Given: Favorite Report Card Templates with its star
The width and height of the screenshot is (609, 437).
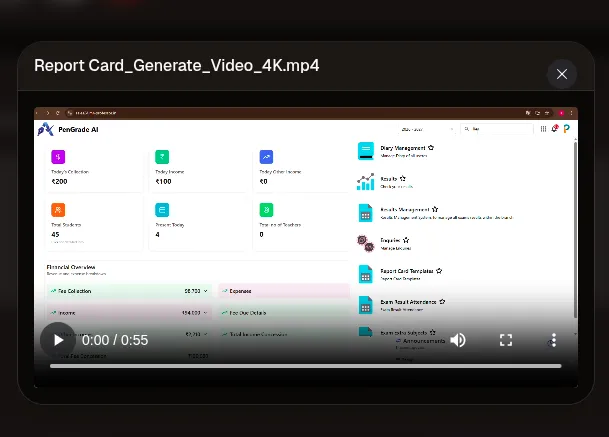Looking at the screenshot, I should click(x=439, y=271).
